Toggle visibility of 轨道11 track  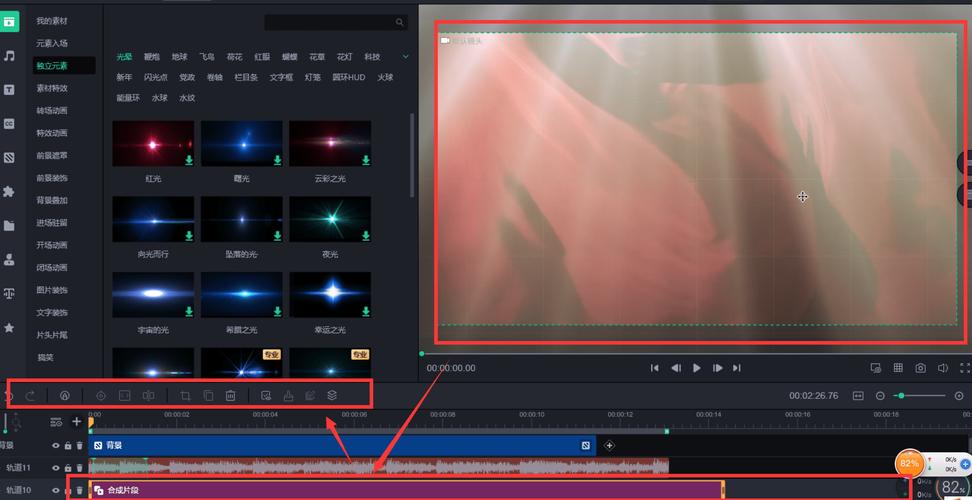[56, 467]
